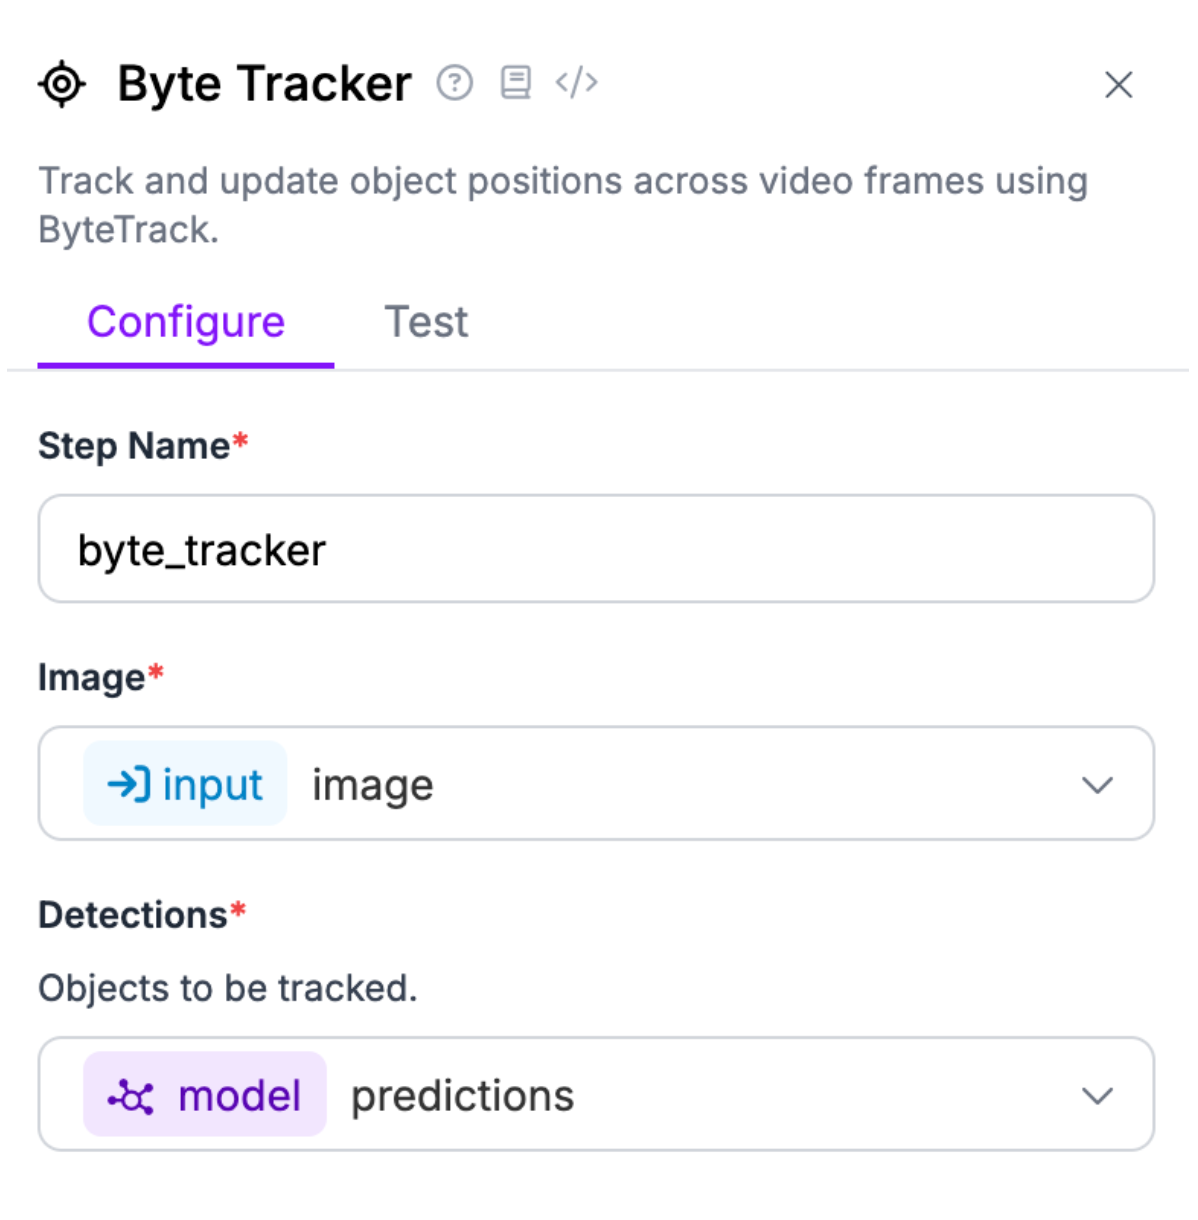This screenshot has width=1198, height=1220.
Task: Select the "predictions" value in Detections selector
Action: [x=462, y=1096]
